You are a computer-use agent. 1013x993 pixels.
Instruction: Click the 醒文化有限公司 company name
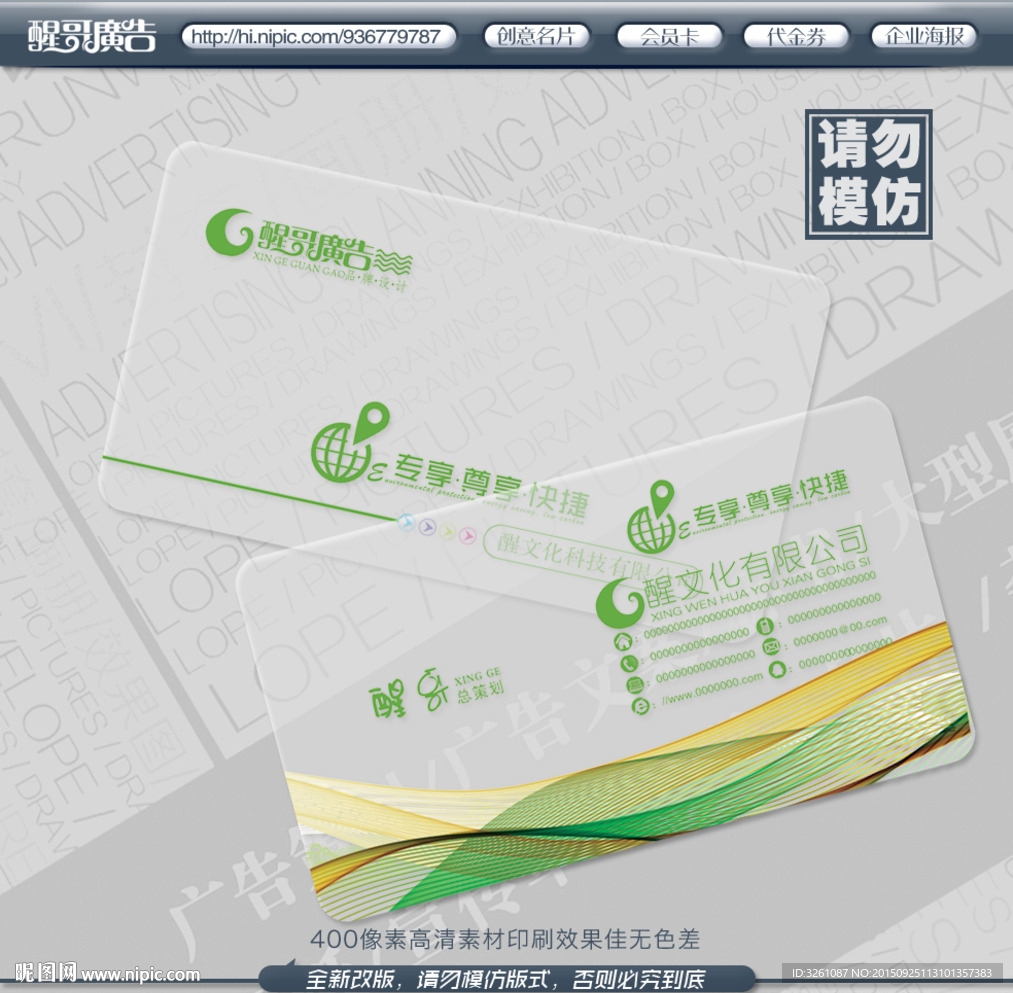(757, 566)
